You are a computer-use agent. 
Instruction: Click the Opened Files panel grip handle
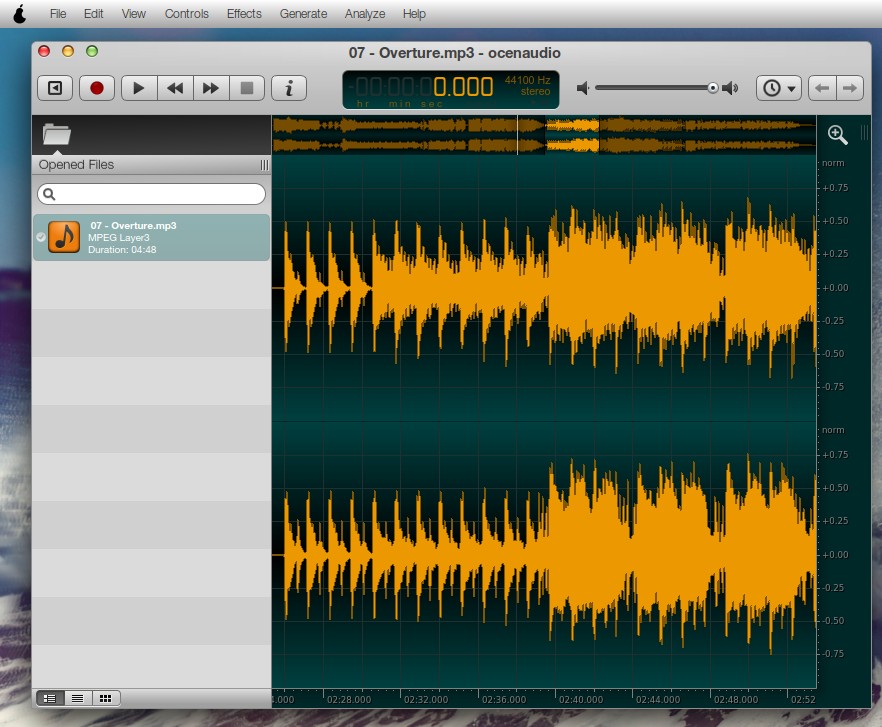click(x=264, y=165)
